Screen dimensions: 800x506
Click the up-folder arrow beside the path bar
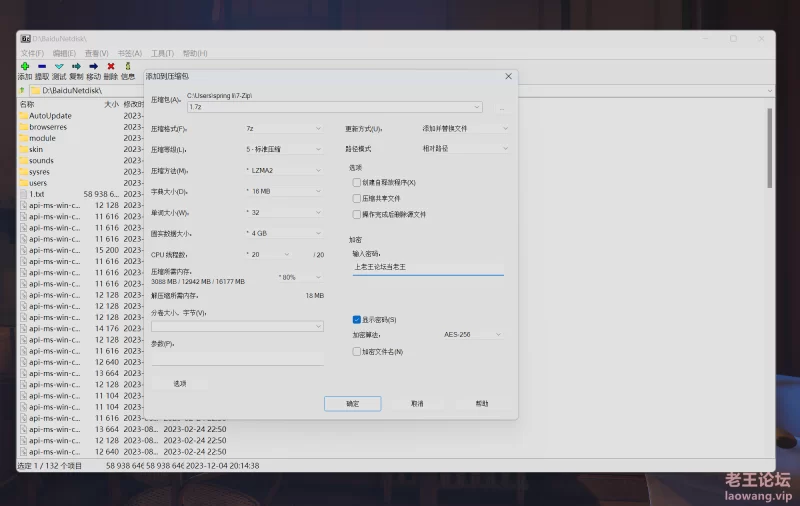[22, 90]
